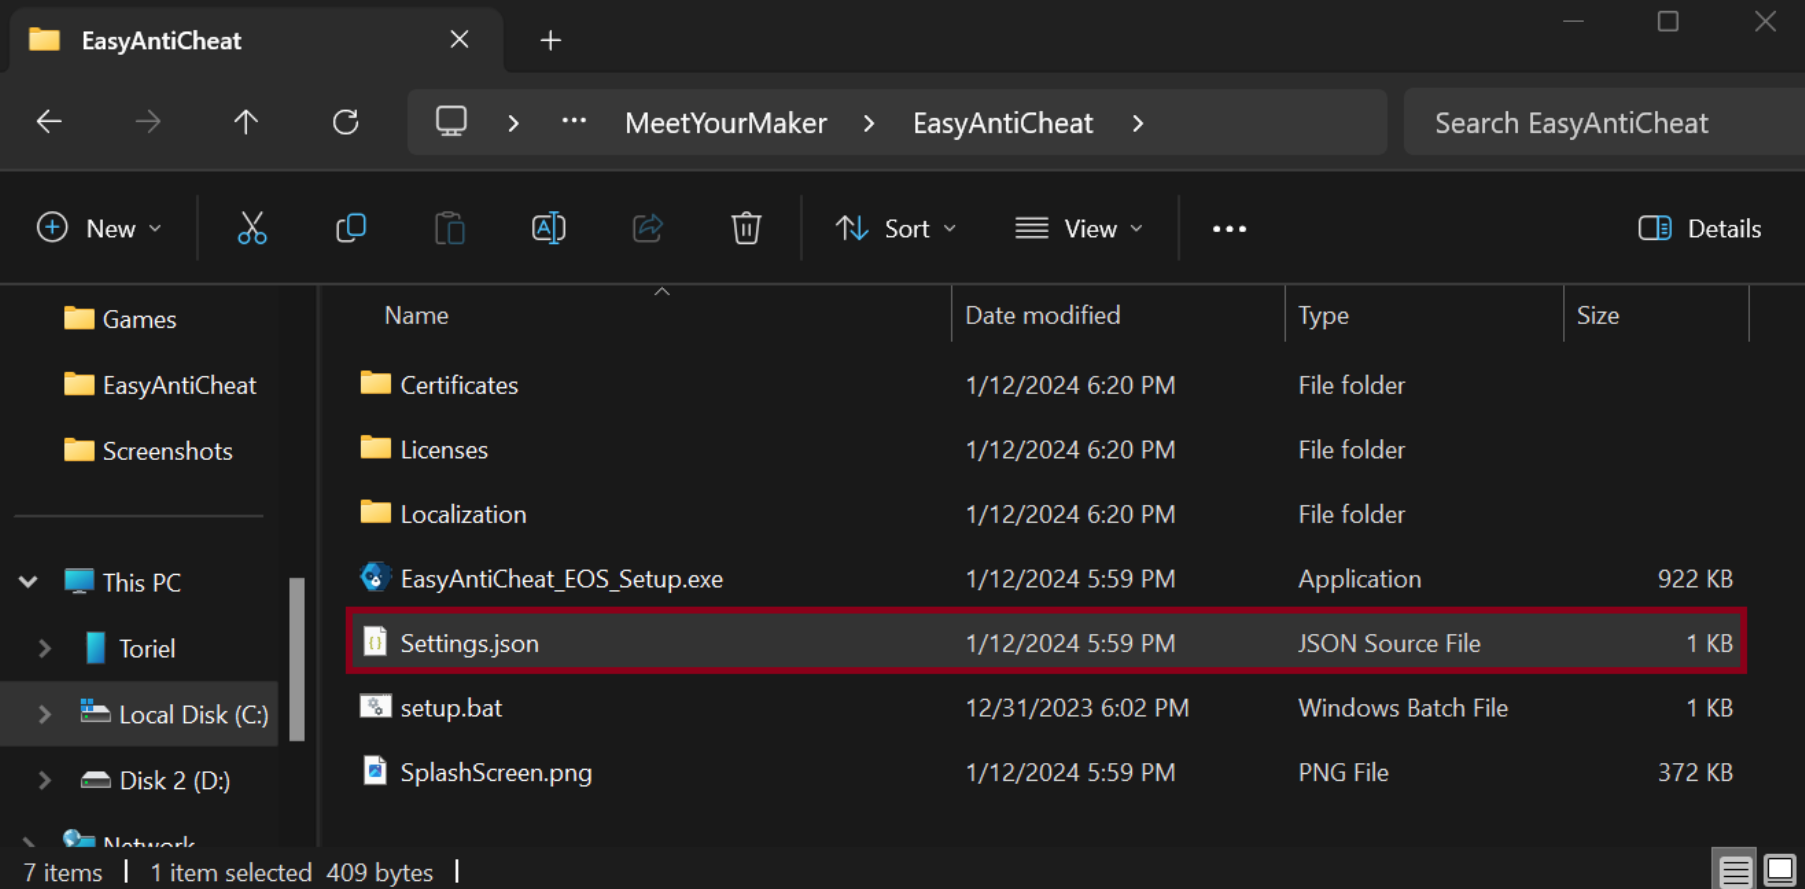
Task: Expand the Local Disk (C:) tree node
Action: tap(45, 714)
